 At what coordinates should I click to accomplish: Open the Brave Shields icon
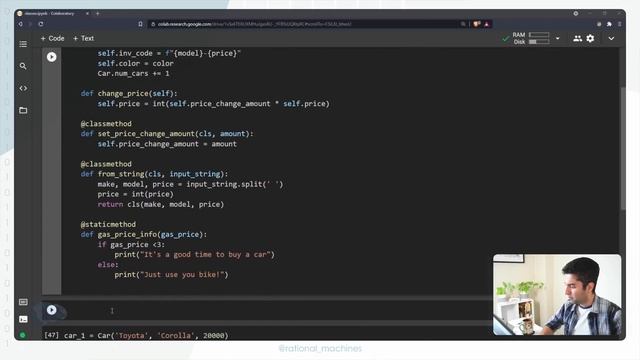(476, 24)
